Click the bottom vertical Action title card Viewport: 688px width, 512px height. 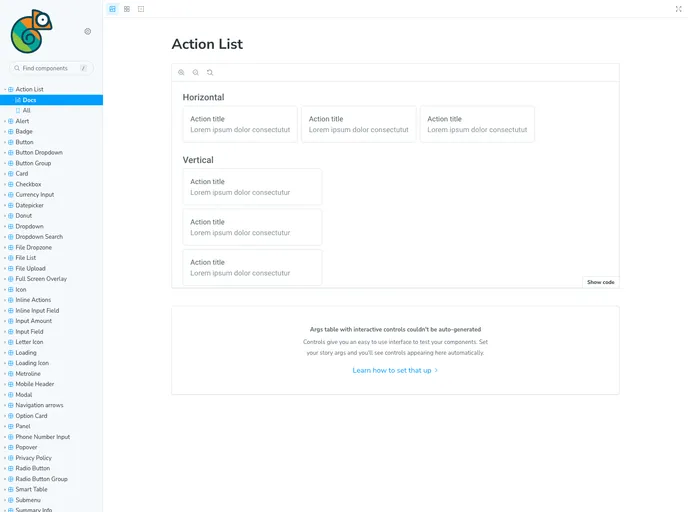pyautogui.click(x=252, y=268)
